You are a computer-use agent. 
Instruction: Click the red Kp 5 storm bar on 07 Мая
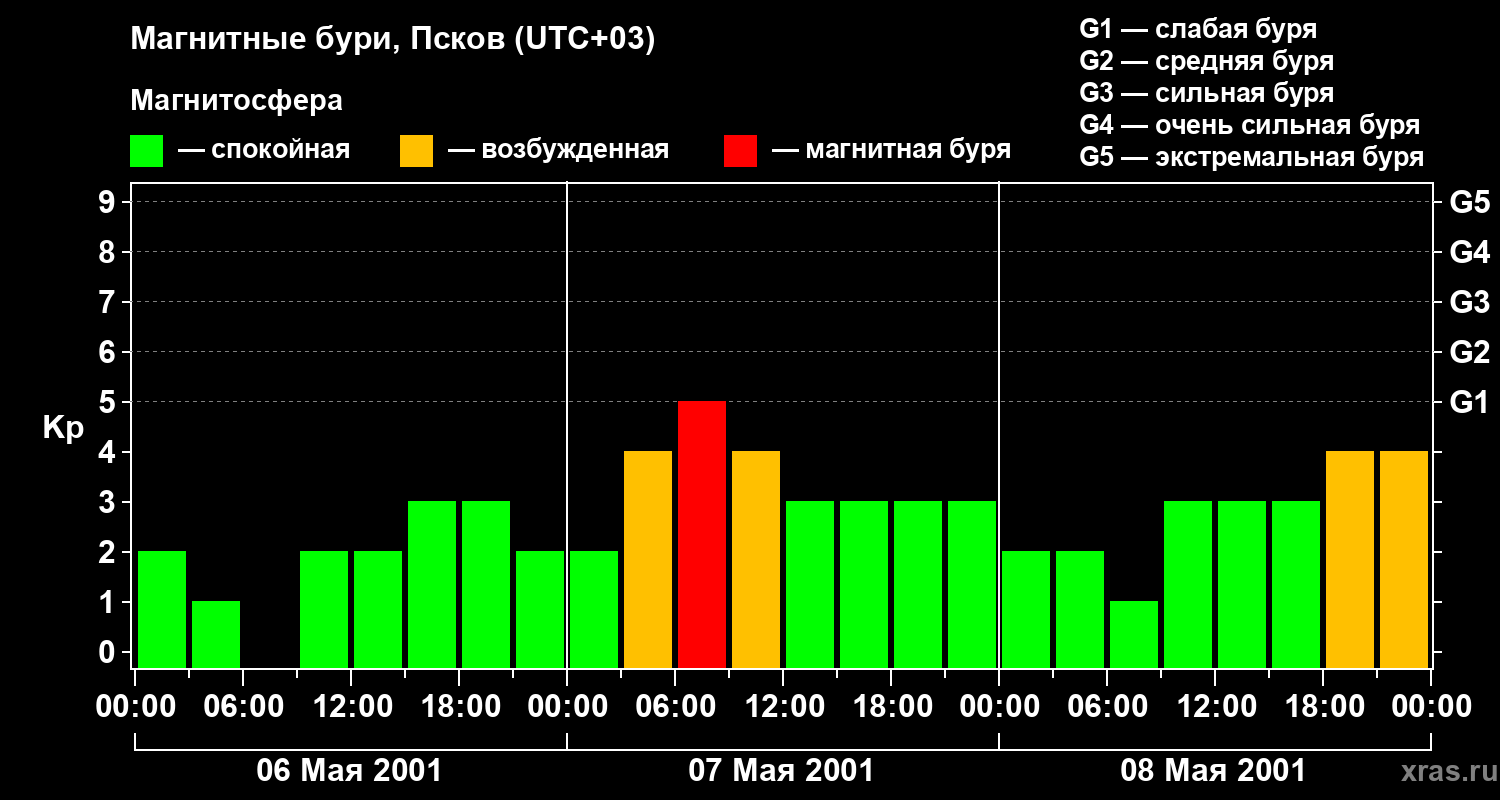pos(702,534)
